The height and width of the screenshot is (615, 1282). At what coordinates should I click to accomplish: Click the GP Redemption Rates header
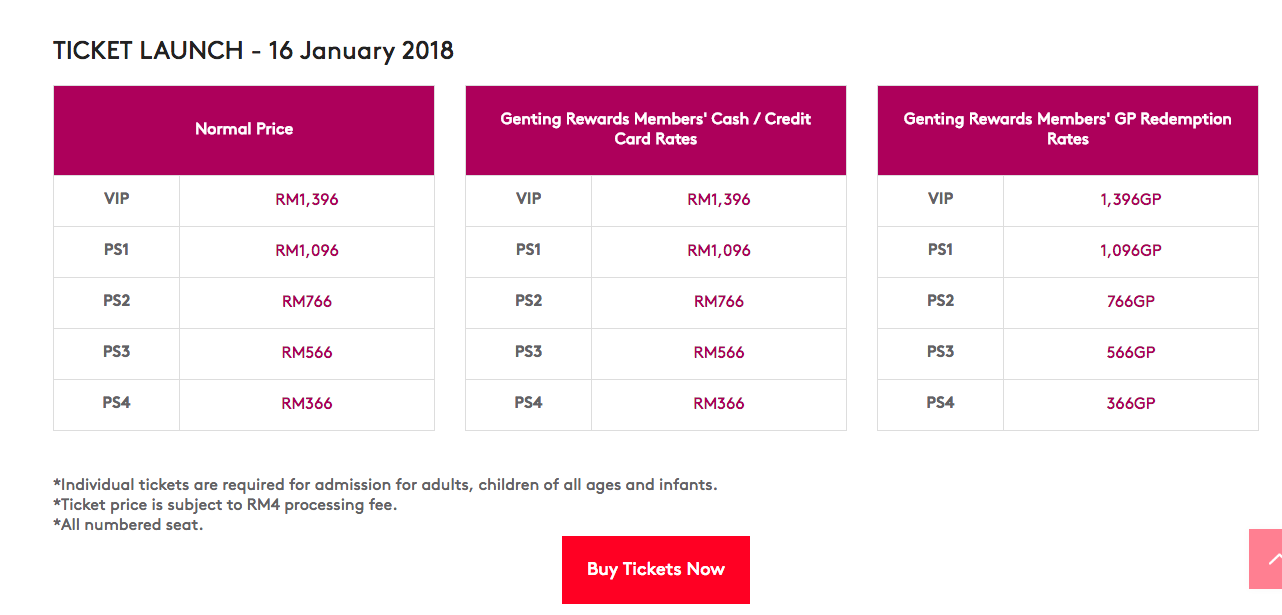pos(1067,129)
